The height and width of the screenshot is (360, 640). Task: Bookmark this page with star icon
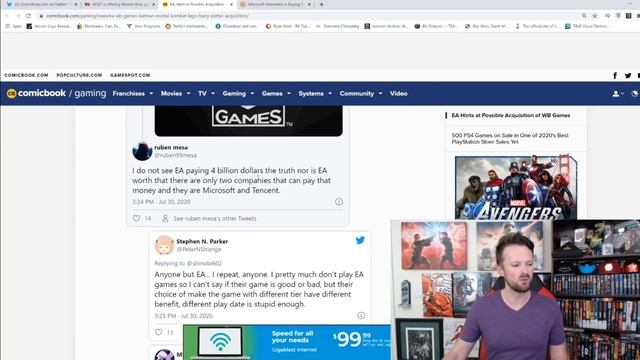pos(595,16)
